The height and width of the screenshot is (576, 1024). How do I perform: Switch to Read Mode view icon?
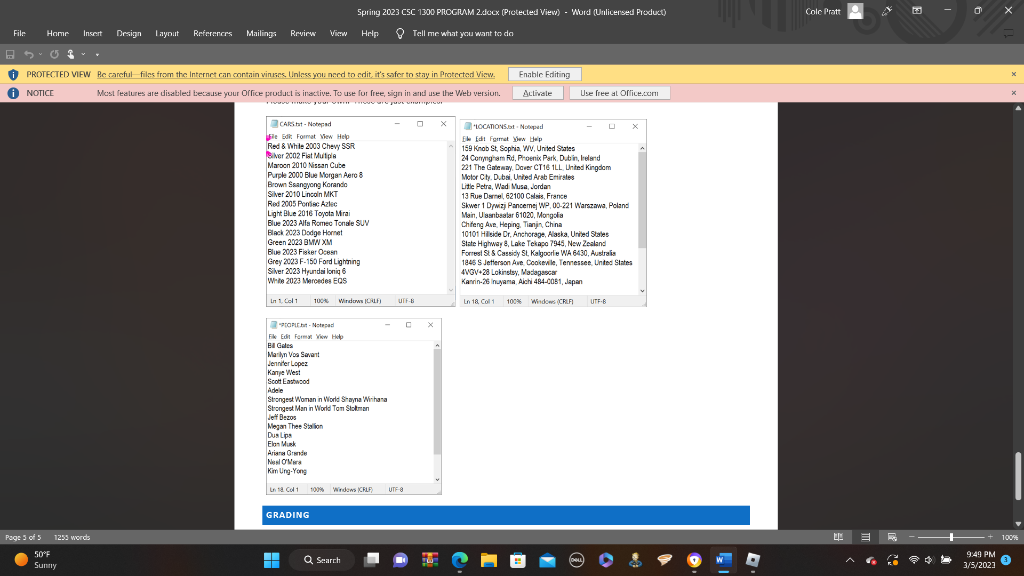(x=839, y=537)
